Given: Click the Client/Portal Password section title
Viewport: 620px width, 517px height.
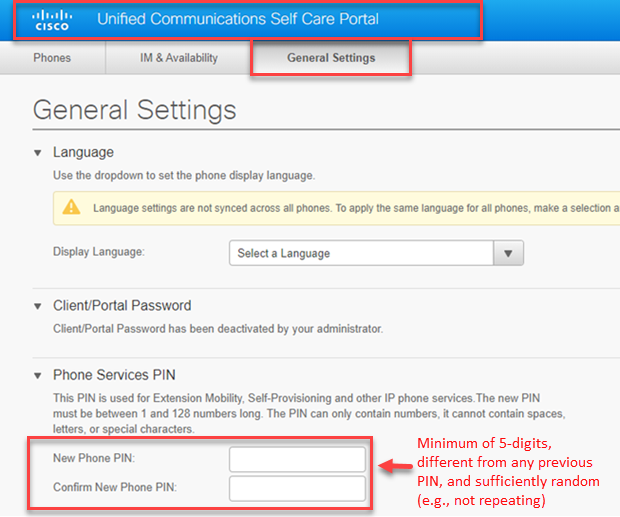Looking at the screenshot, I should (x=122, y=306).
